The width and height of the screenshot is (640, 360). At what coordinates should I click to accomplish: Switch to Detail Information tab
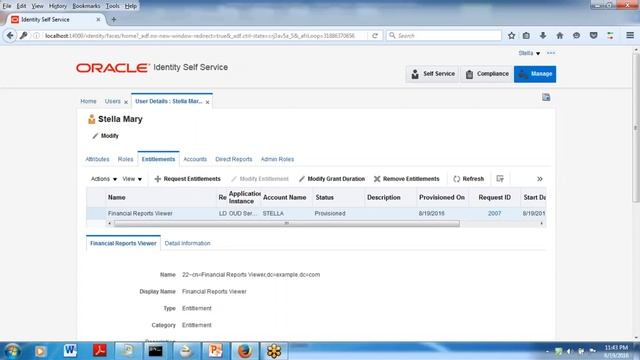point(187,243)
